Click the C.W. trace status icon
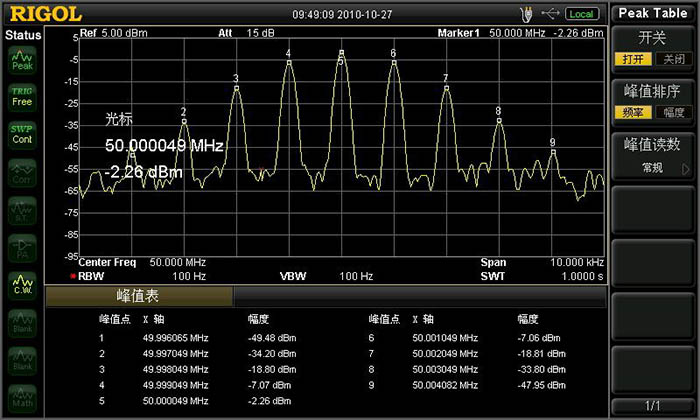This screenshot has width=700, height=420. coord(21,286)
